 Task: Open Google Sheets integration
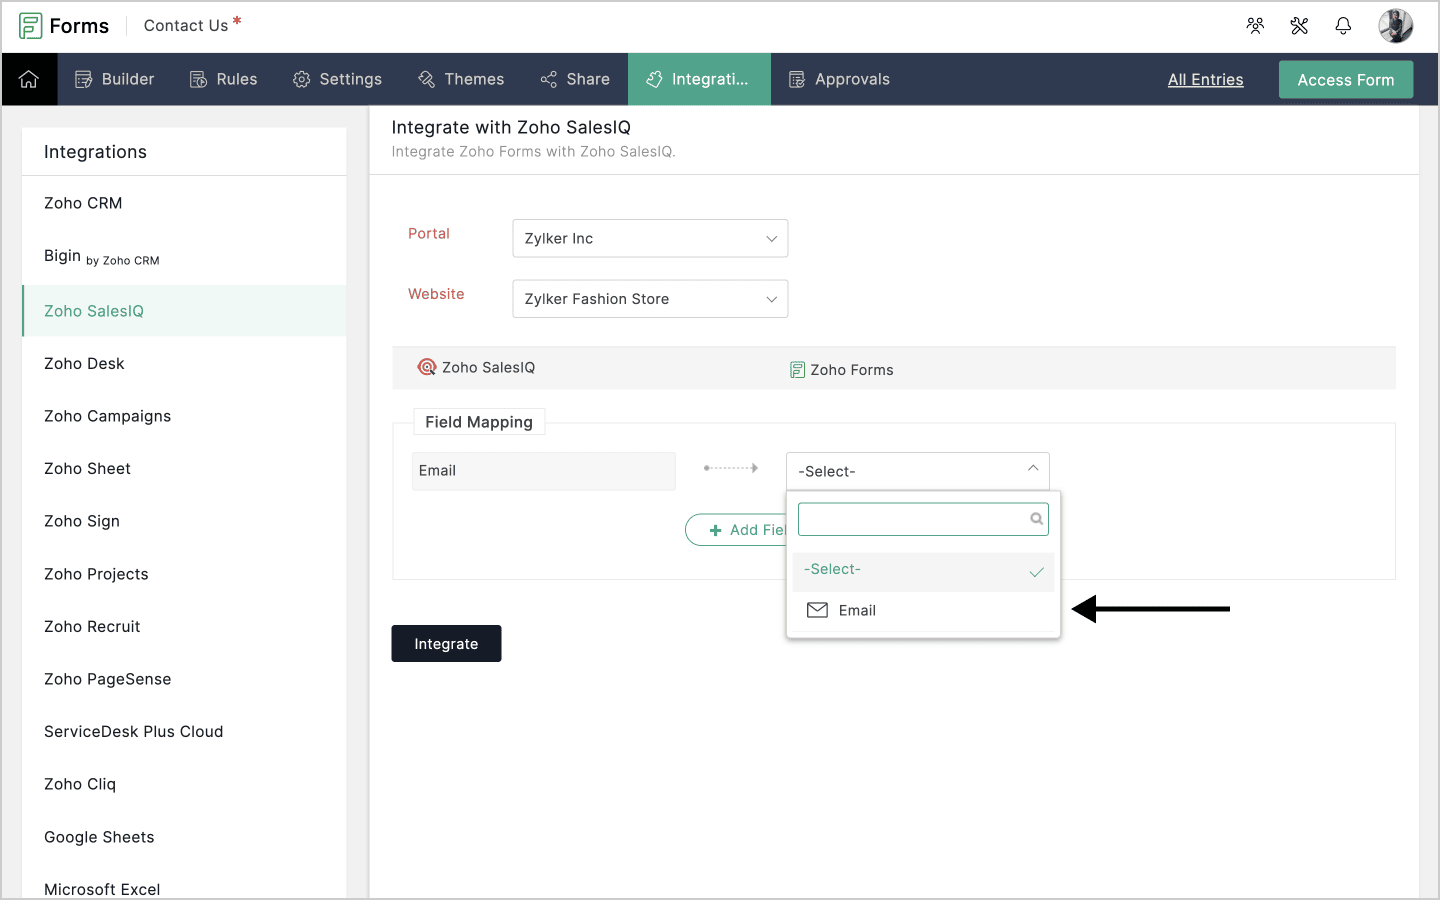click(184, 837)
